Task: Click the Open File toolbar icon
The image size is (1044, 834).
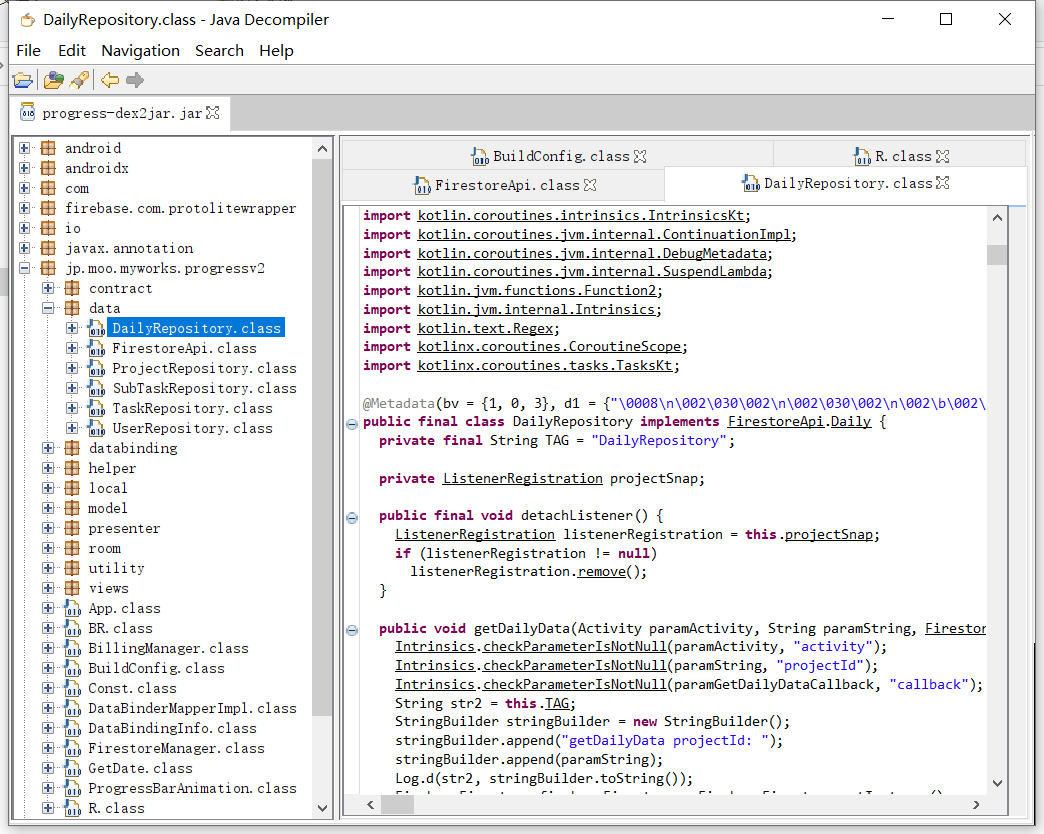Action: 23,81
